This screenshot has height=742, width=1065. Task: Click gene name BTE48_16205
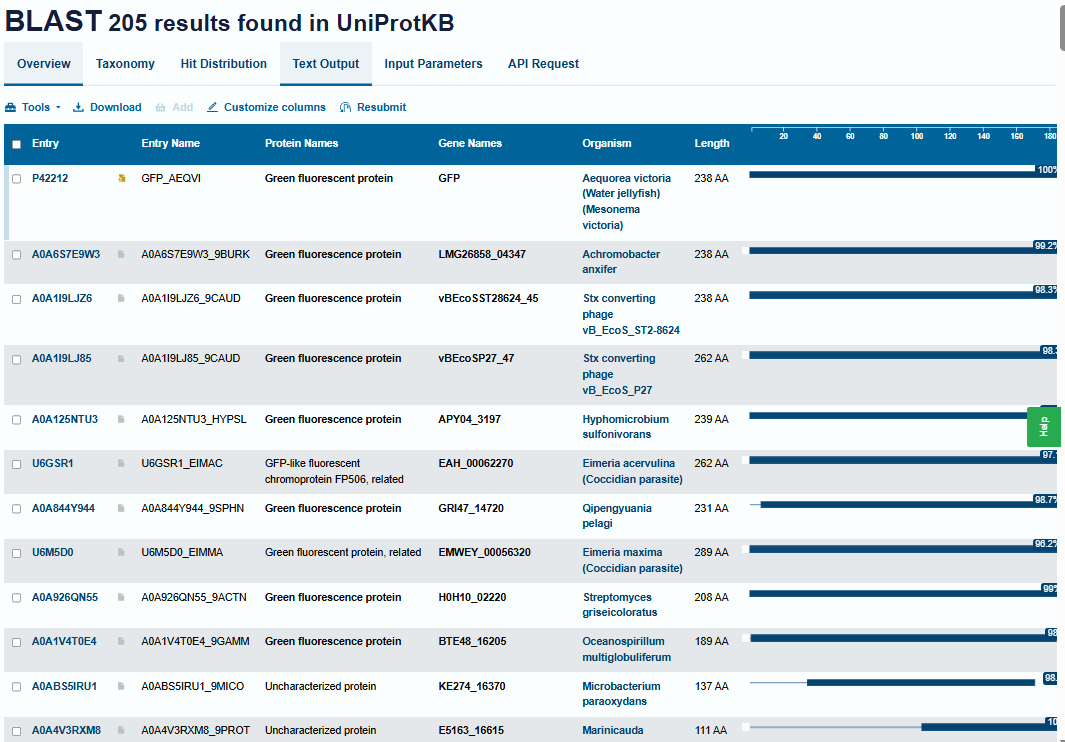(472, 641)
